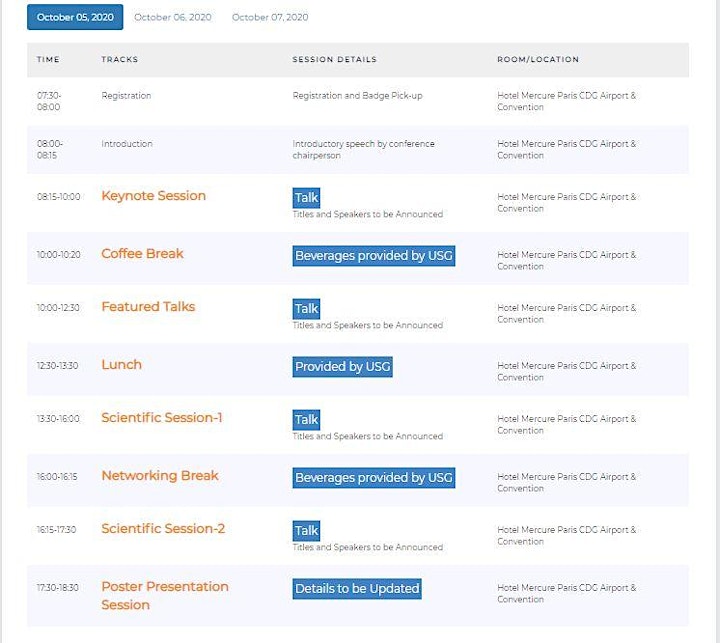
Task: Click the Hotel Mercure location in Introduction row
Action: tap(567, 149)
